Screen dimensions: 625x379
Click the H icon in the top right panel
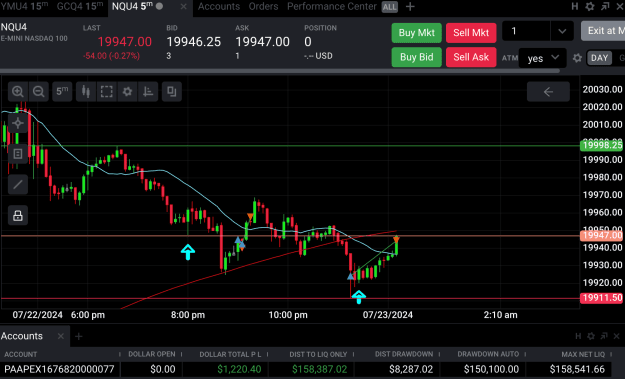575,6
